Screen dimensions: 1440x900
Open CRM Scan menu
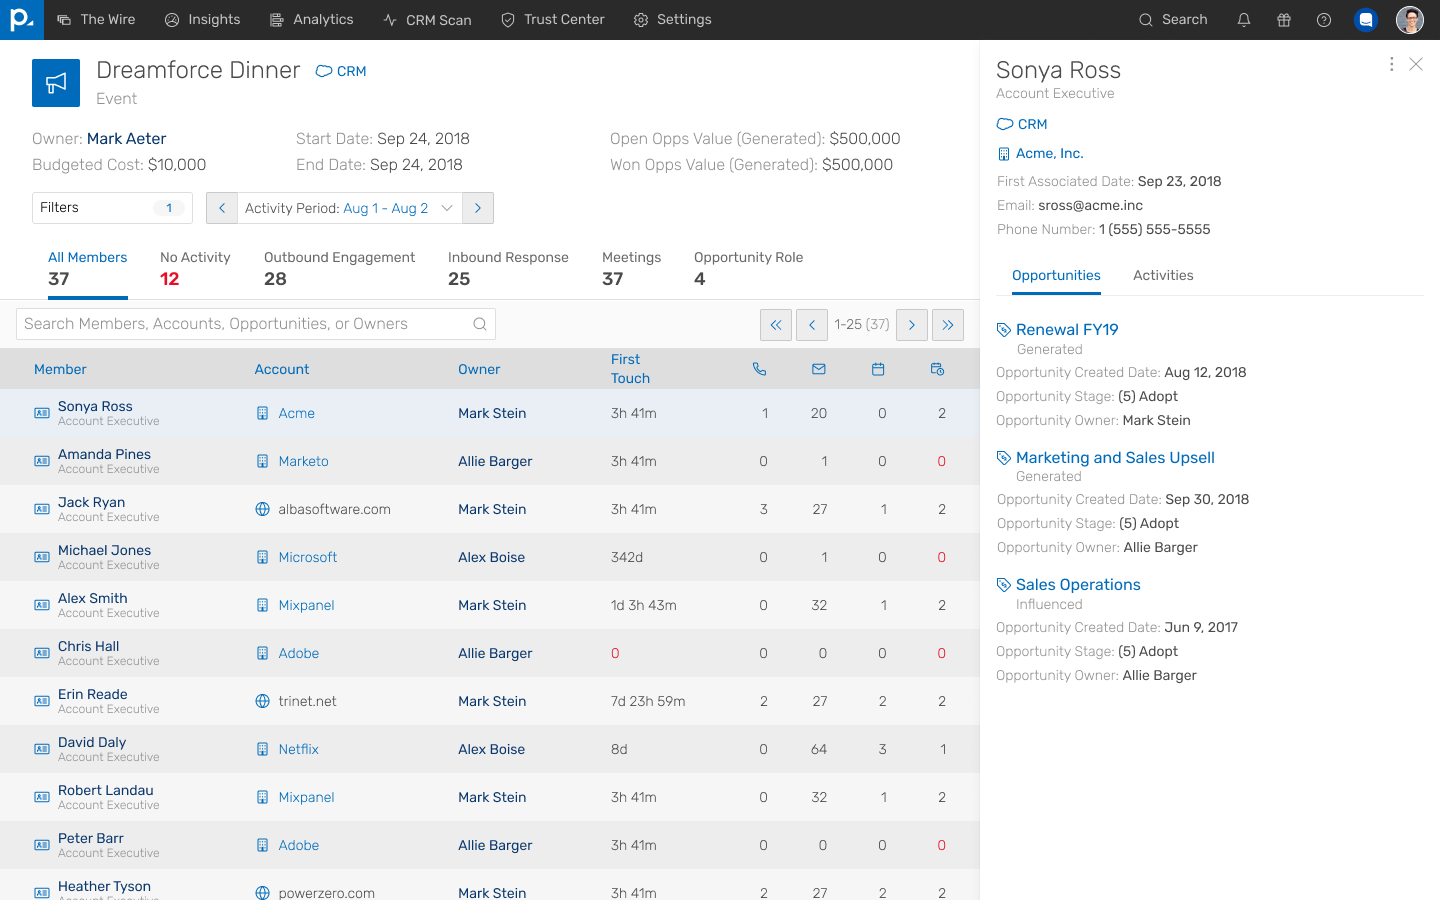[427, 20]
